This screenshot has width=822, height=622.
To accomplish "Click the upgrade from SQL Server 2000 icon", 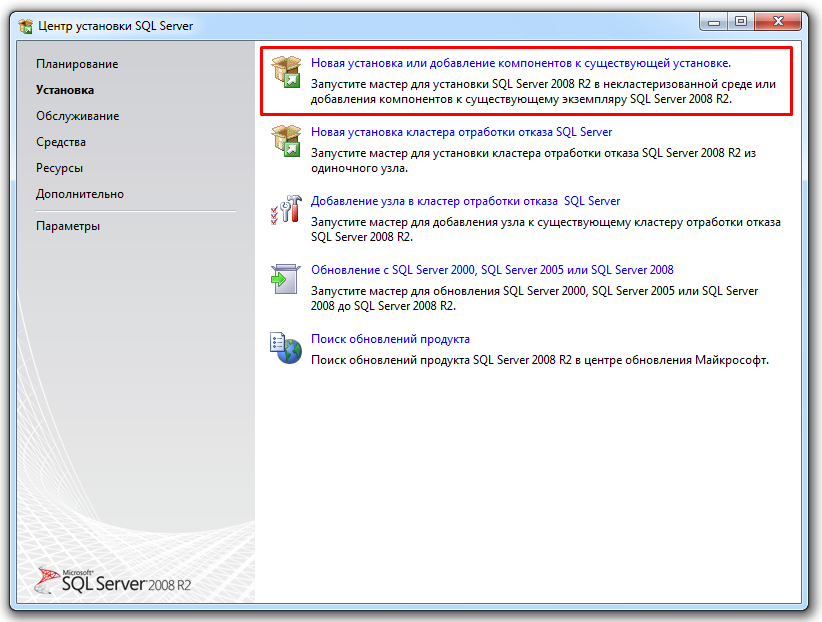I will pyautogui.click(x=286, y=278).
